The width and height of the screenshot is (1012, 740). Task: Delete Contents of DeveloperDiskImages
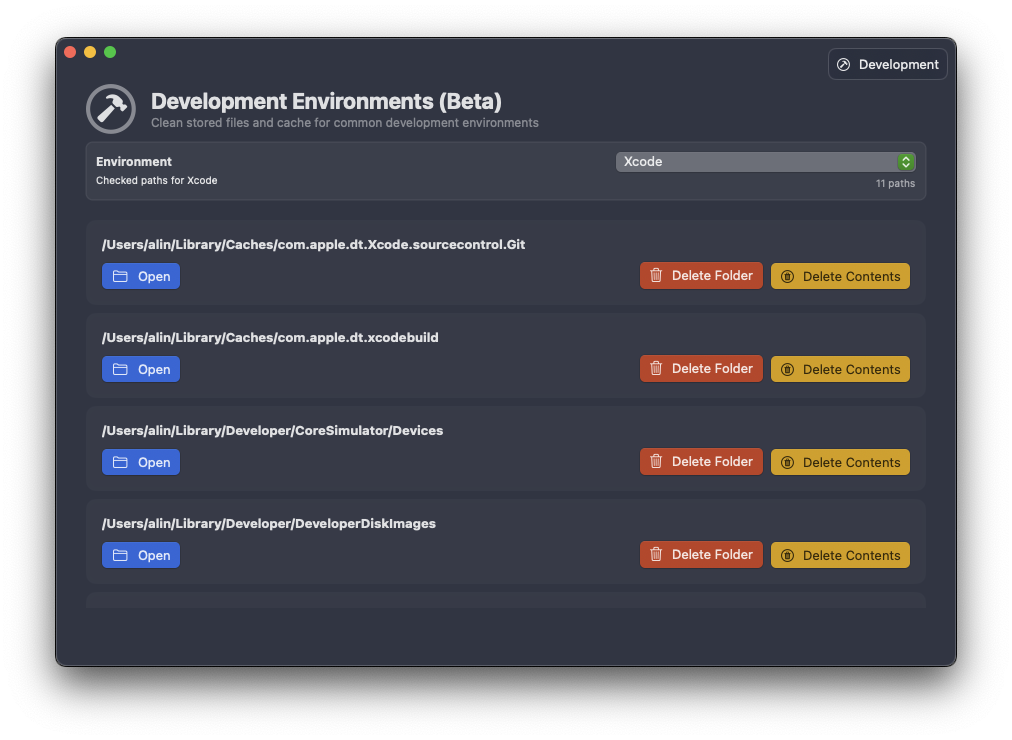(x=840, y=555)
